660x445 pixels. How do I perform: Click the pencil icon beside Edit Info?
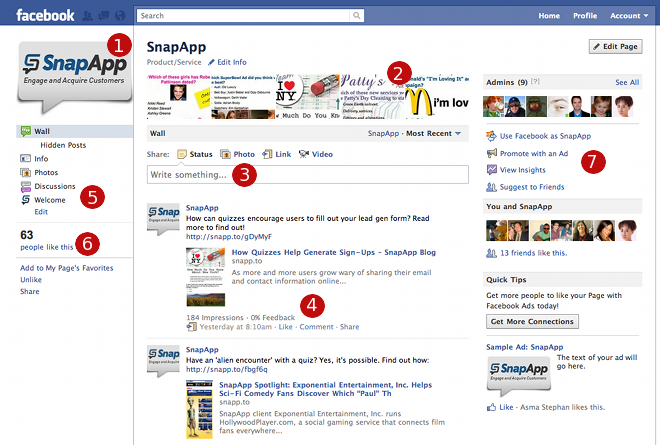211,62
